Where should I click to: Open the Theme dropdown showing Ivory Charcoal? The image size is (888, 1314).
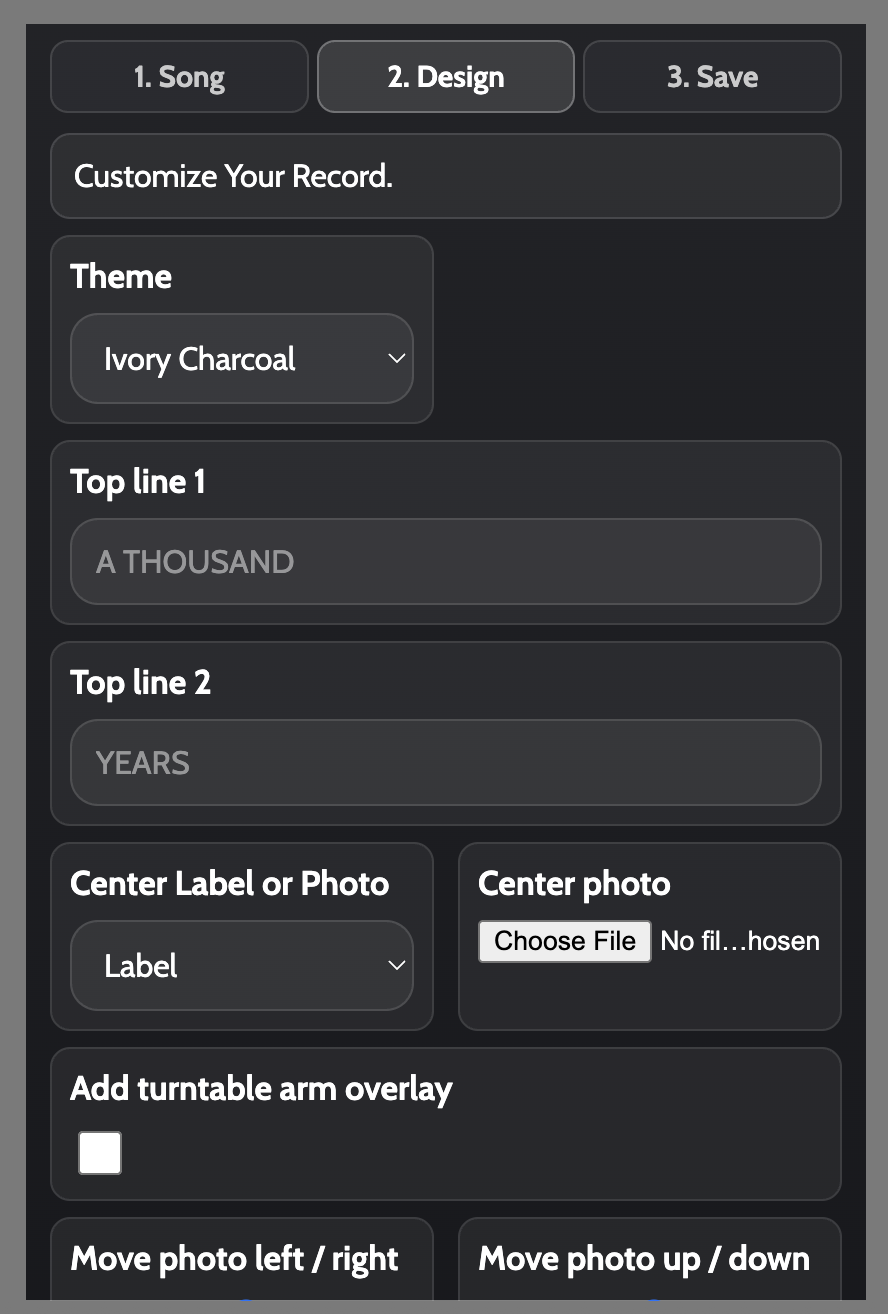[x=242, y=359]
